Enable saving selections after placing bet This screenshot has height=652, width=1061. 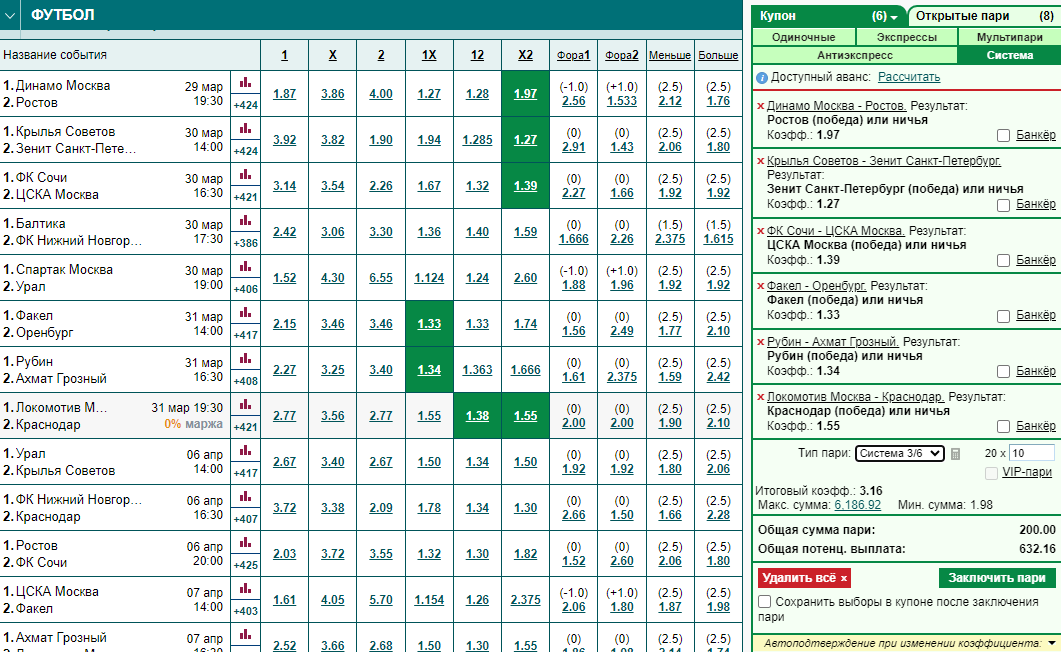coord(765,601)
